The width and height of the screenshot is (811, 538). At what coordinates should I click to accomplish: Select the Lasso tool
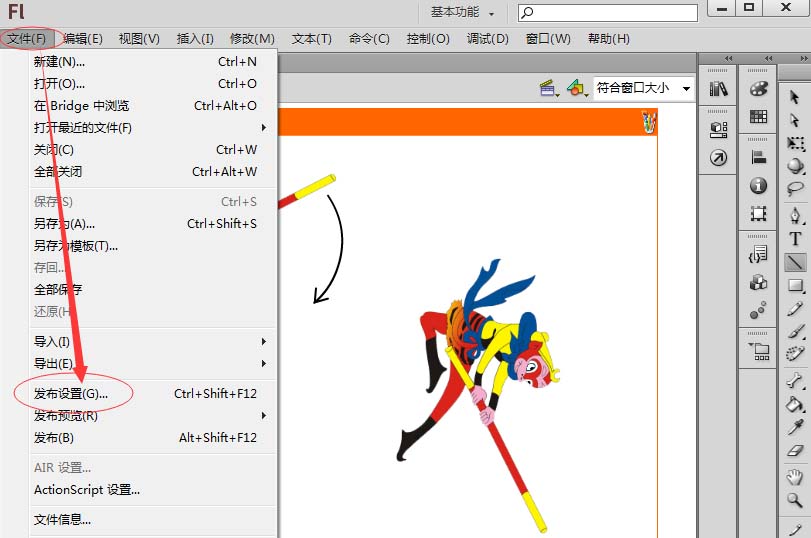795,189
